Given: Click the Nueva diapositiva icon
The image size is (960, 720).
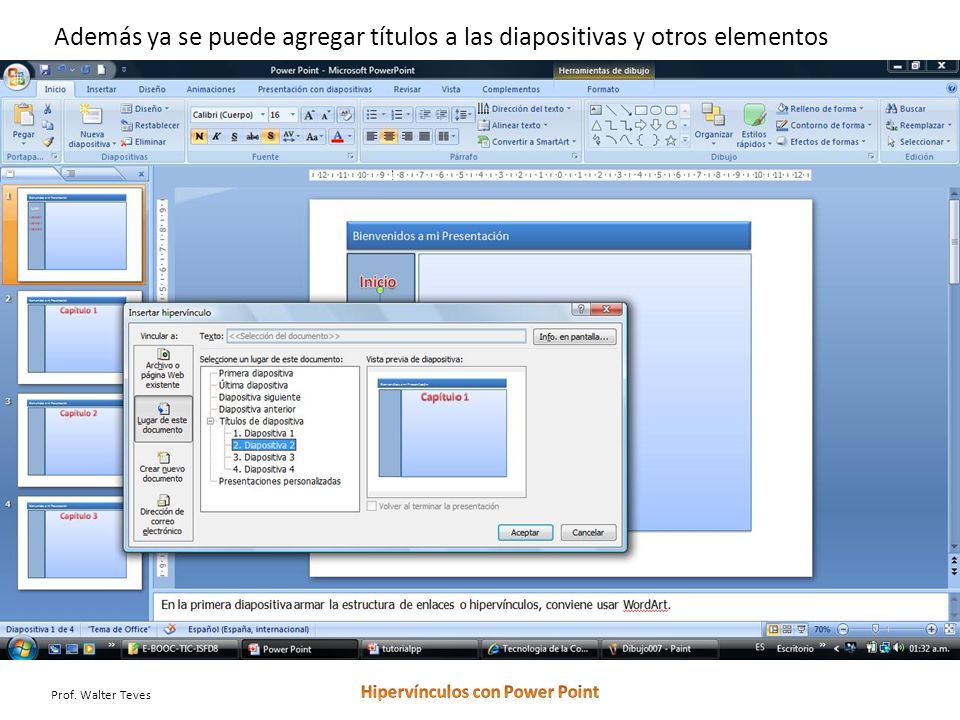Looking at the screenshot, I should 92,114.
